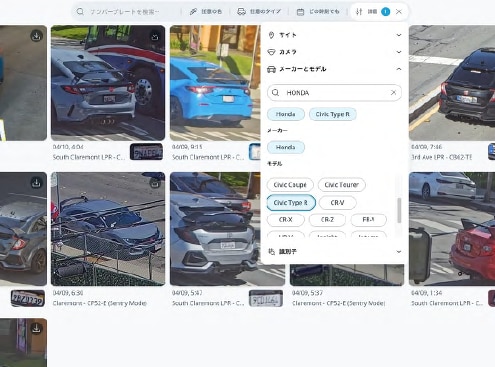Image resolution: width=495 pixels, height=367 pixels.
Task: Click the icon on the 04/09 6:30 thumbnail
Action: 155,183
